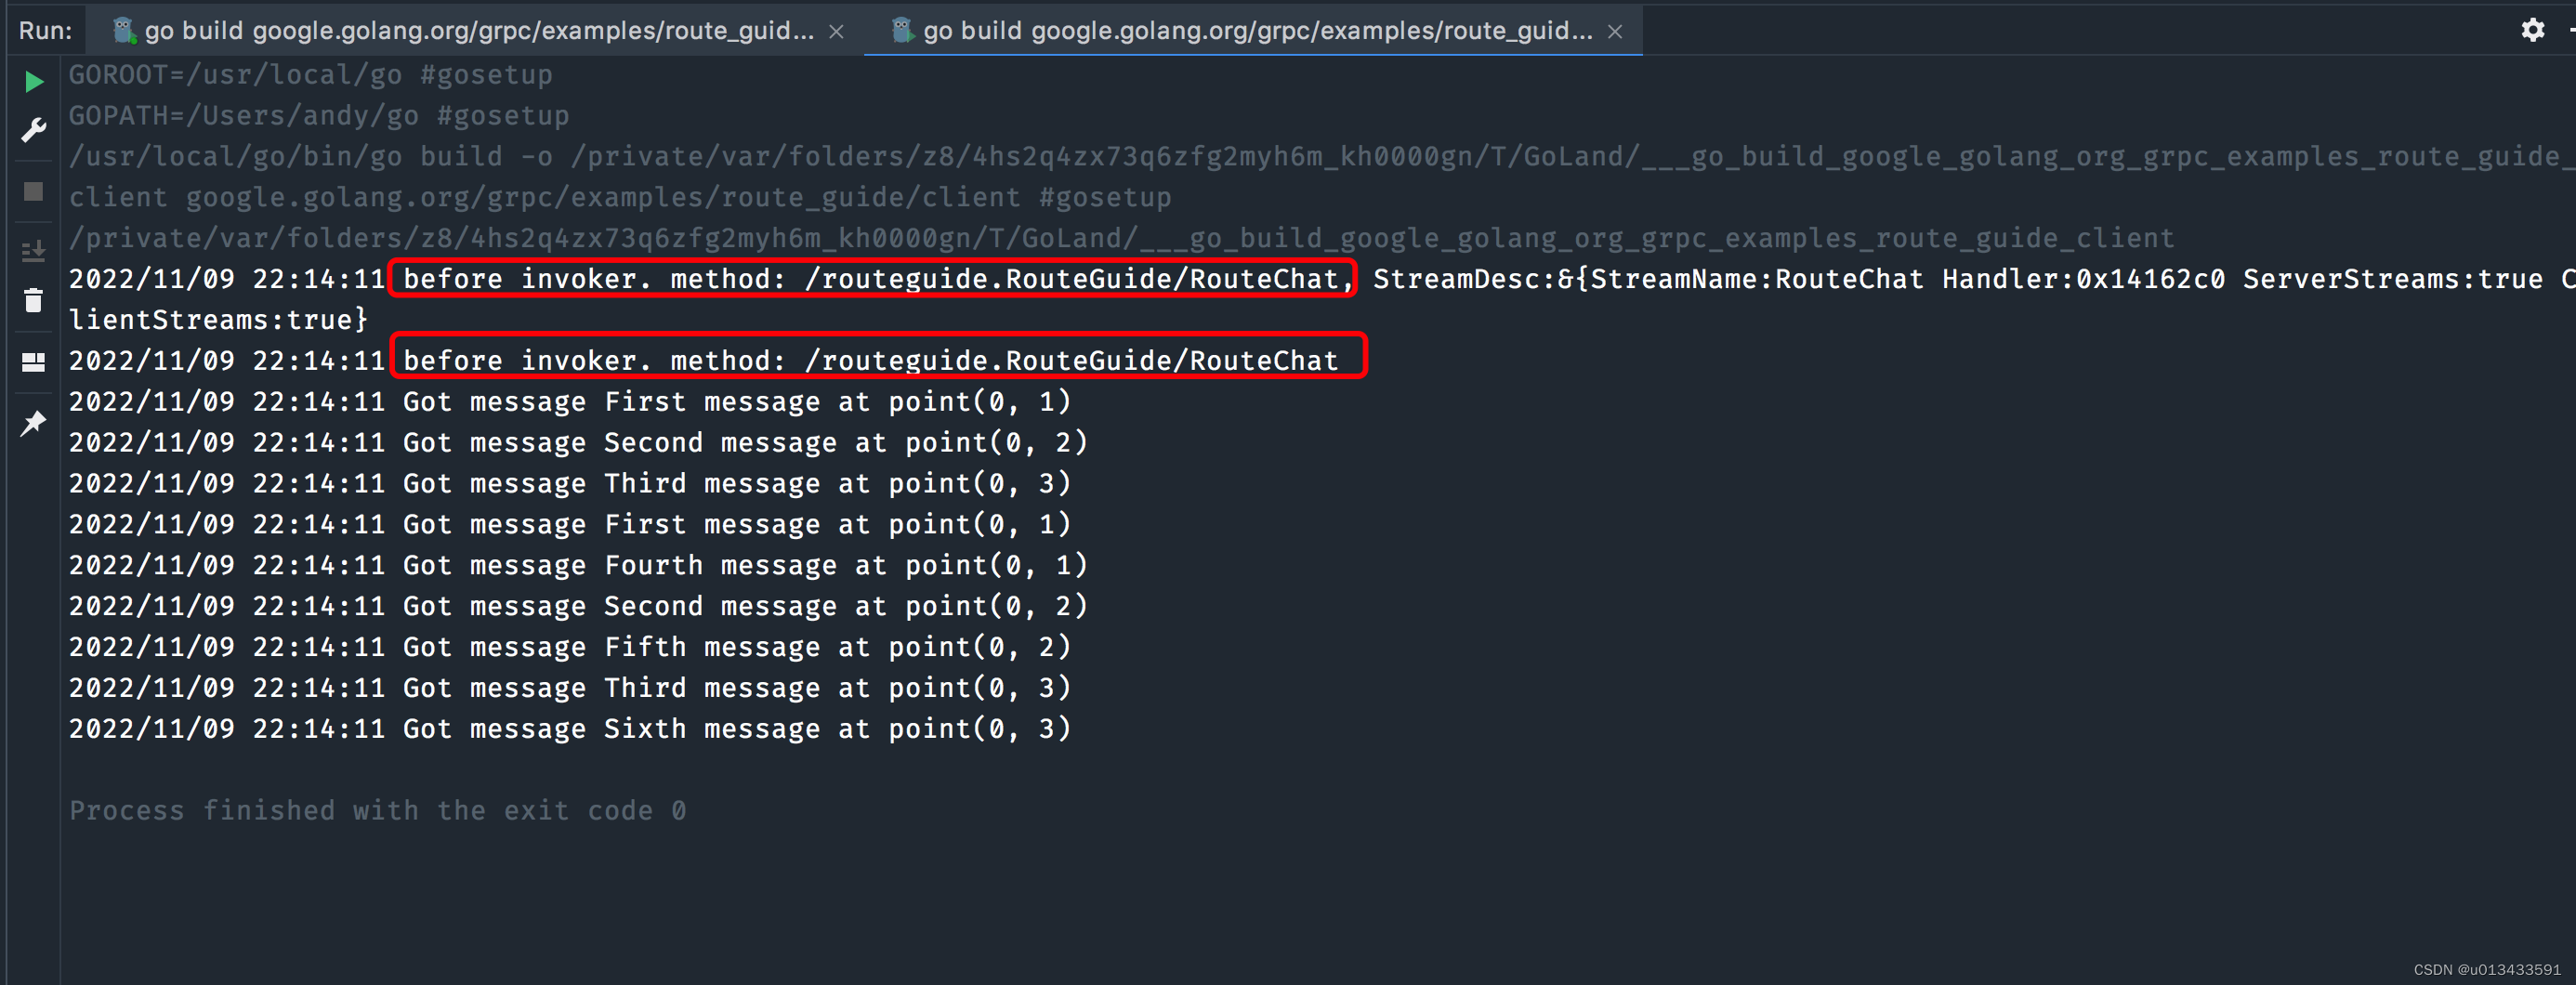This screenshot has height=985, width=2576.
Task: Toggle pin for the Run tab
Action: [33, 422]
